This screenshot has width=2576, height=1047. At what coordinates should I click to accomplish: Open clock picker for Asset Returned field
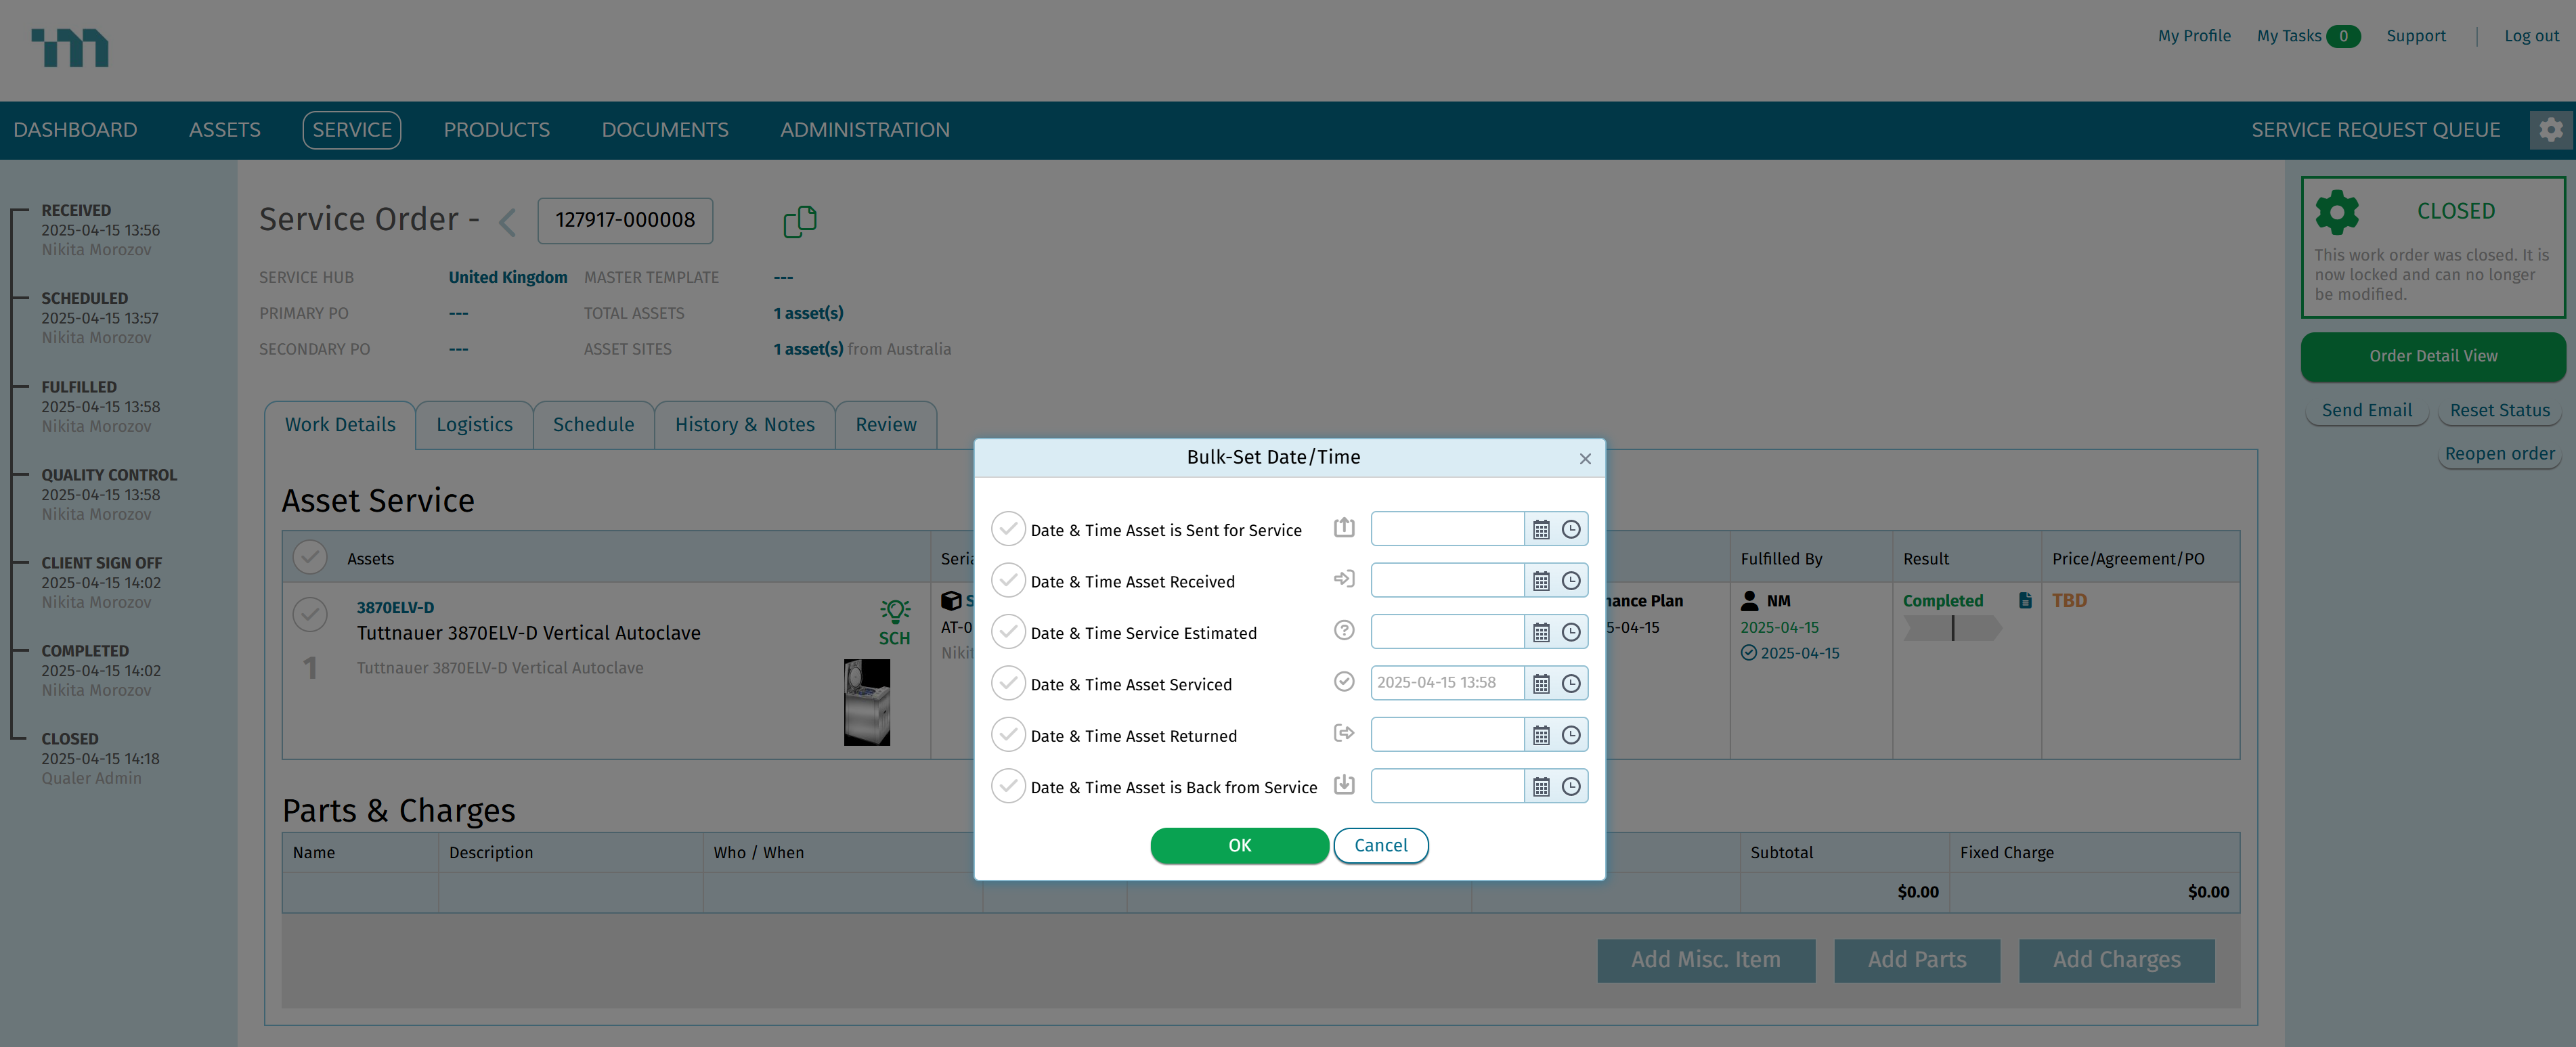click(x=1571, y=736)
